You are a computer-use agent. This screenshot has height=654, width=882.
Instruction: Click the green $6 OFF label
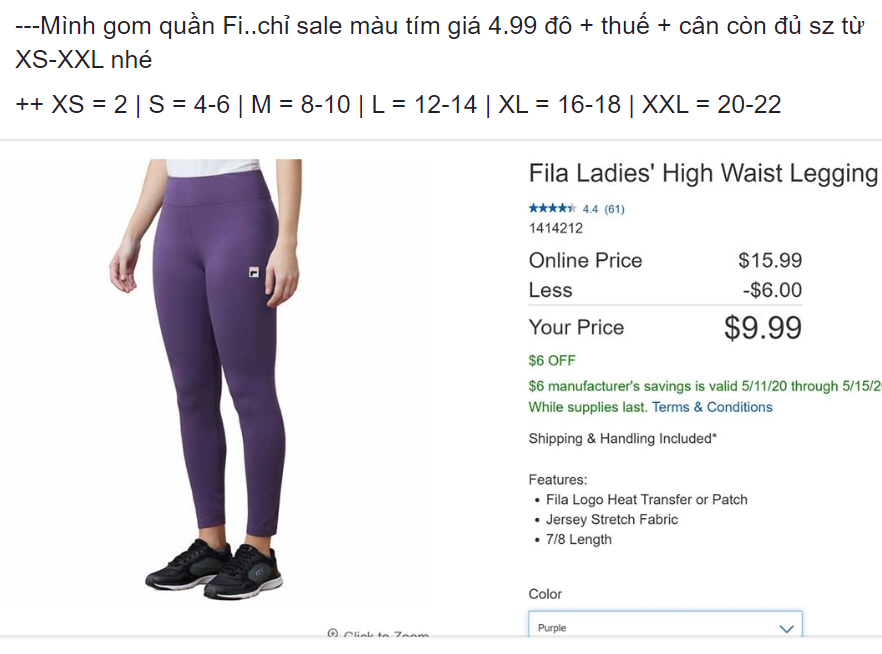(552, 360)
